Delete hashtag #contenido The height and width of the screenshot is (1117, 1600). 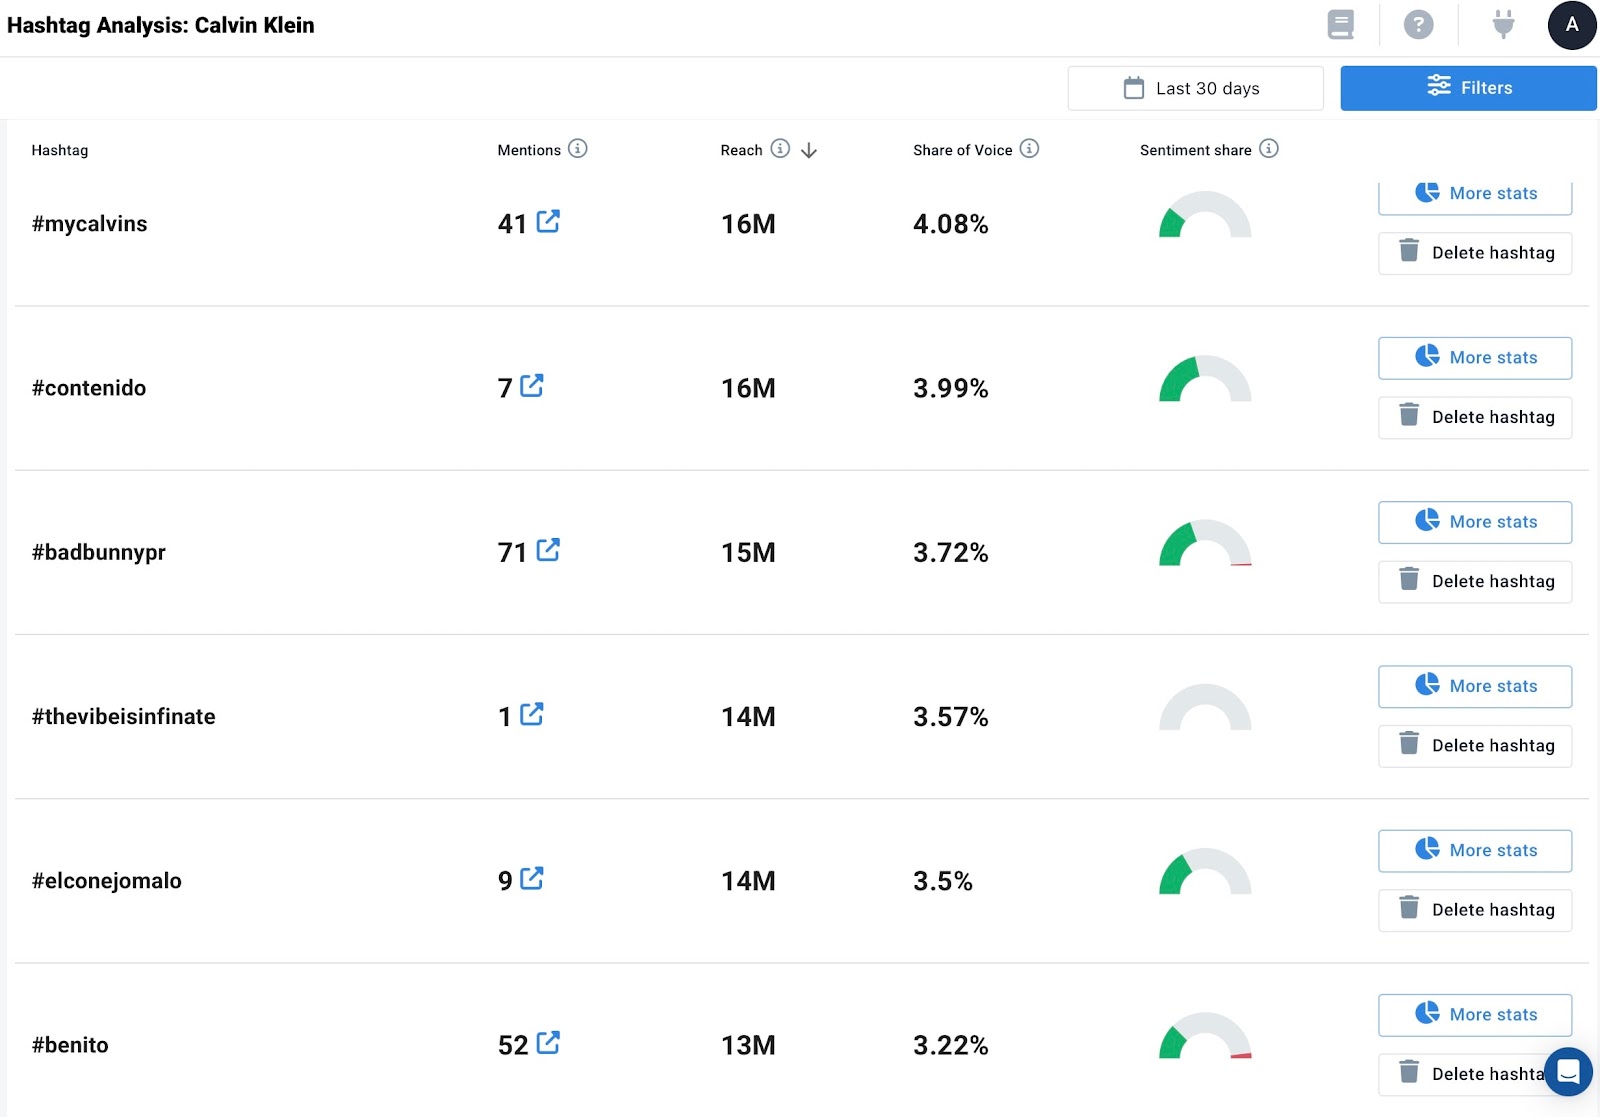1475,417
